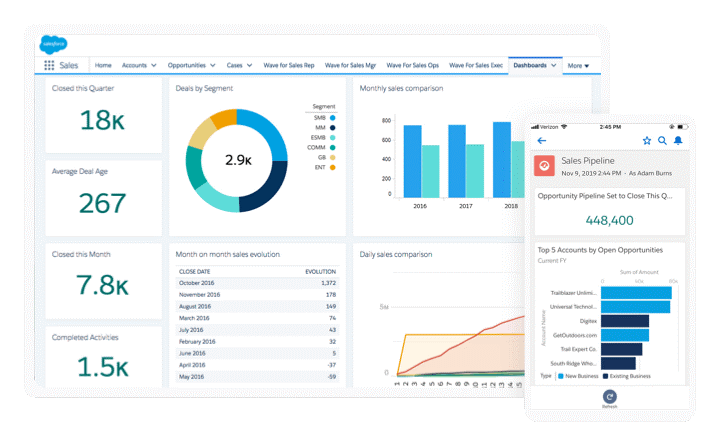Click the 1.5k Completed Activities value

click(102, 367)
